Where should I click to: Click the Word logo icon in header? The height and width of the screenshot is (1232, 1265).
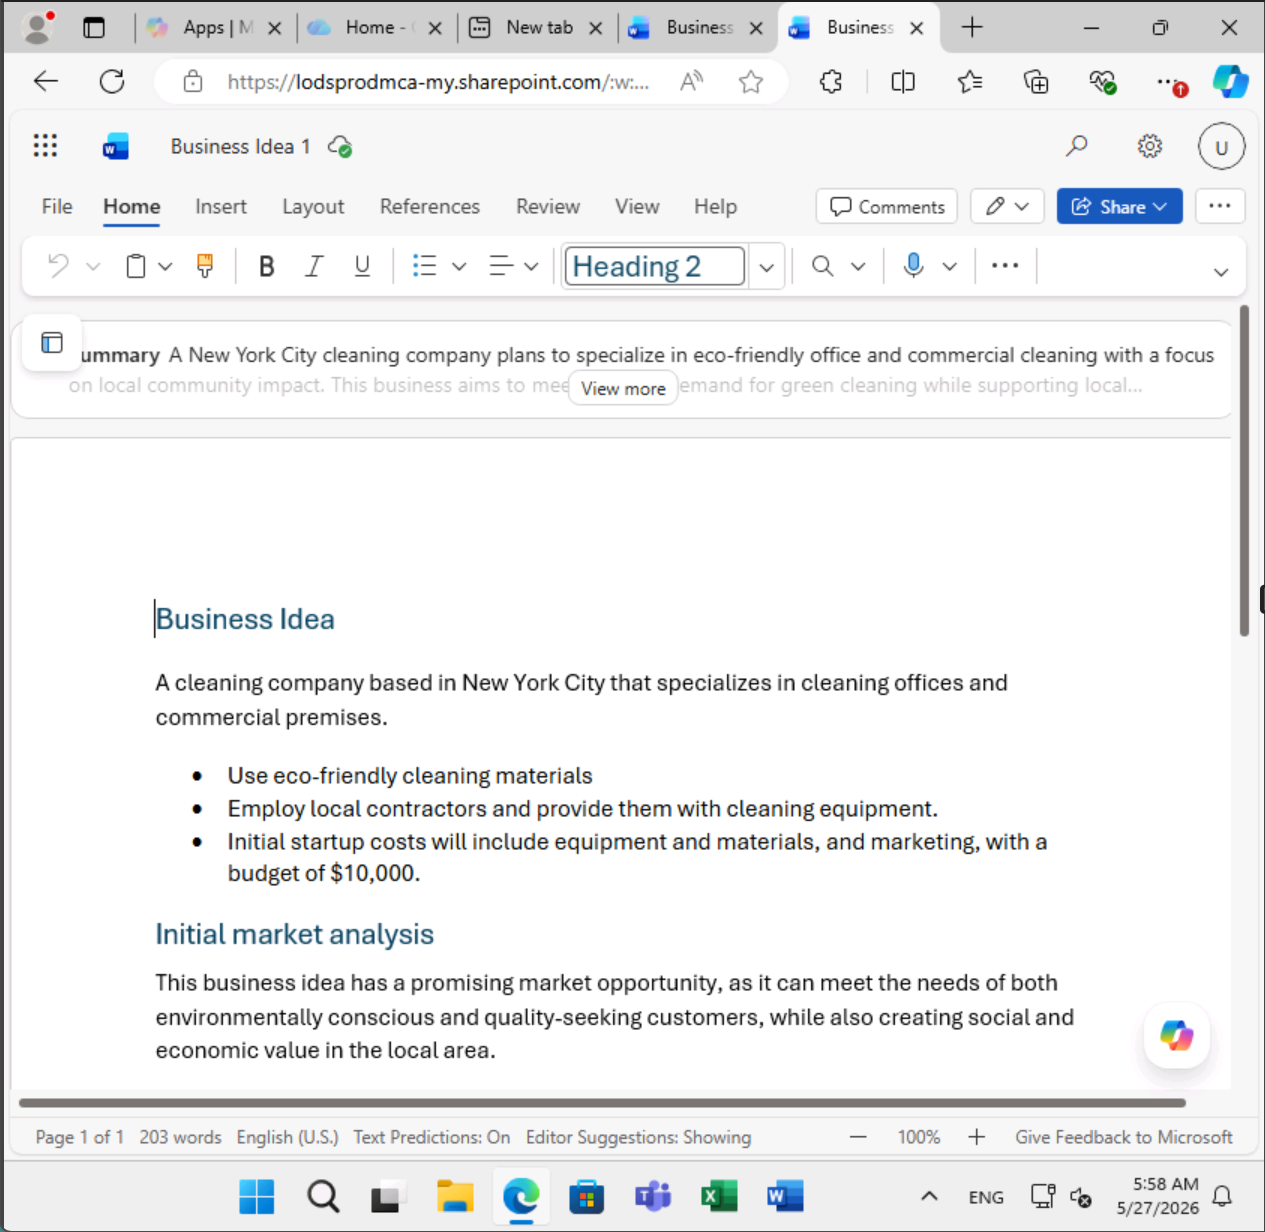point(116,147)
